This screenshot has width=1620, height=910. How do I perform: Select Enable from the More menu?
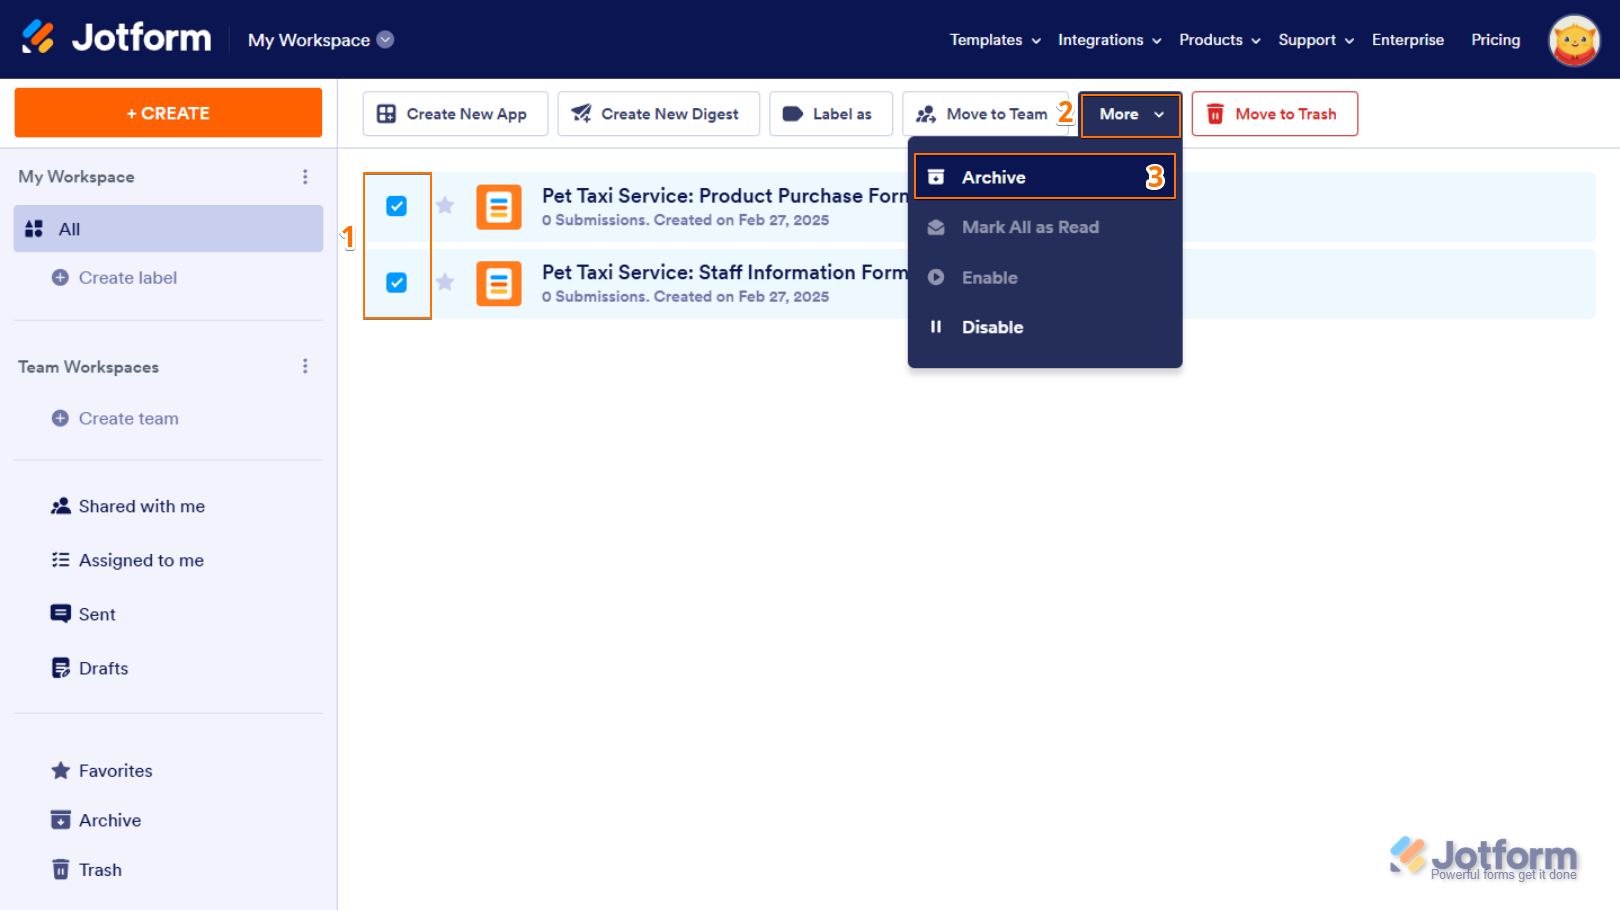(x=1045, y=277)
